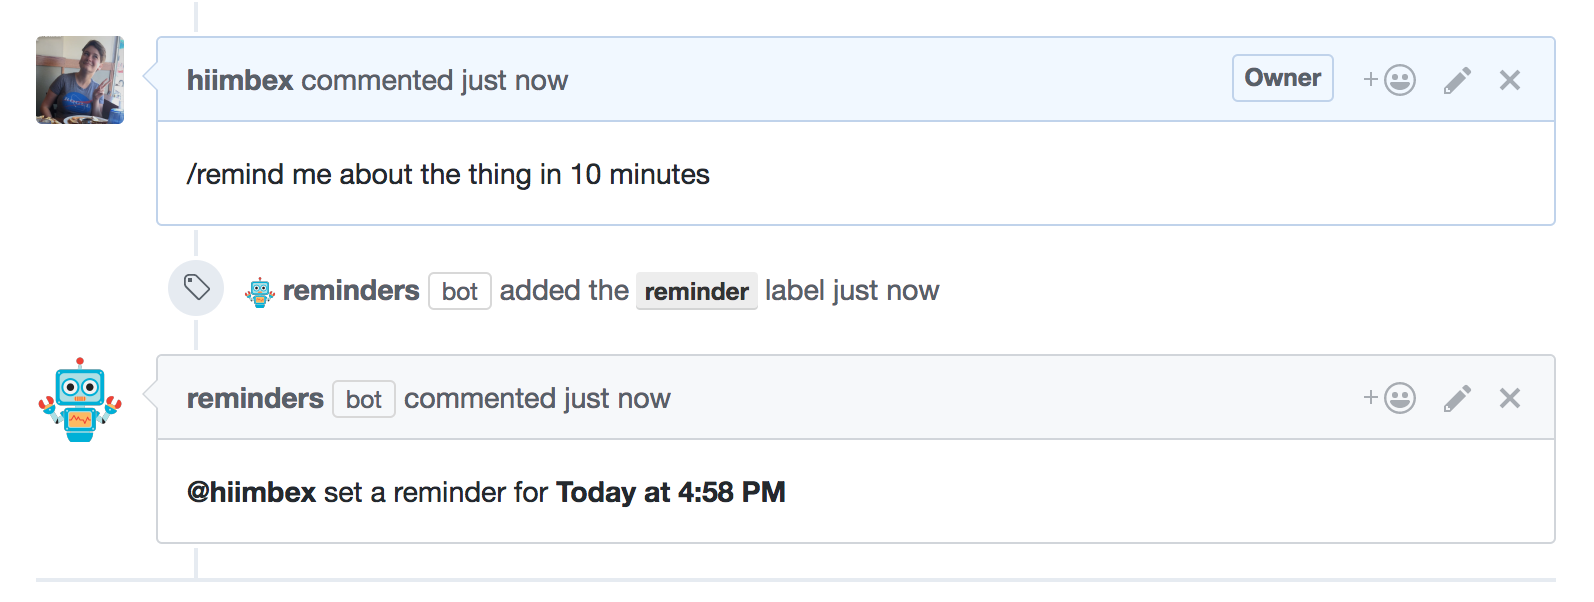Click the reminders name in the label event

tap(351, 291)
